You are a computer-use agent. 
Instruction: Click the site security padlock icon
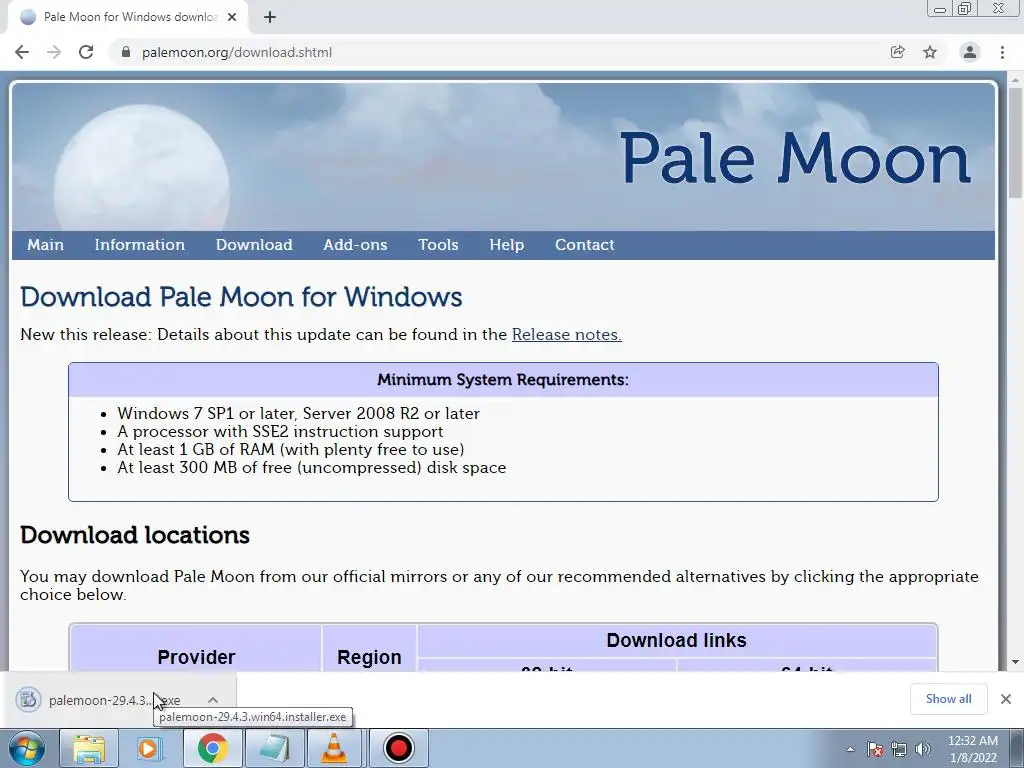126,52
